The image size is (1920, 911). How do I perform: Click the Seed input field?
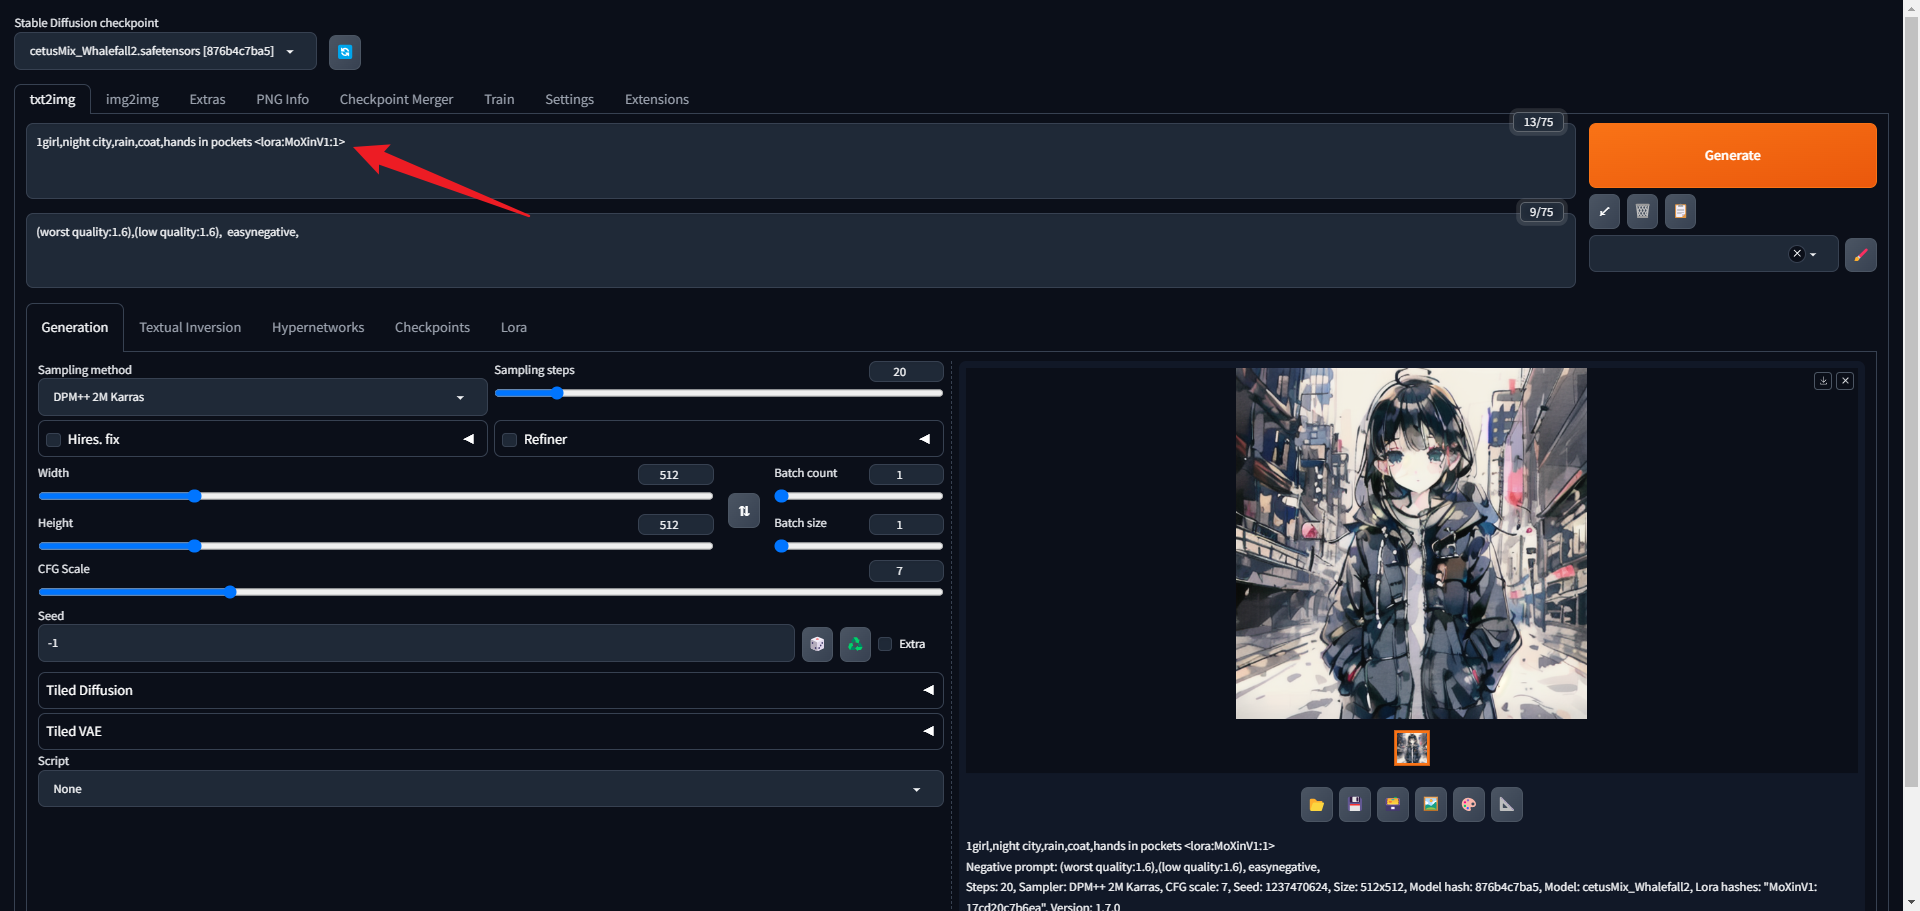point(416,643)
